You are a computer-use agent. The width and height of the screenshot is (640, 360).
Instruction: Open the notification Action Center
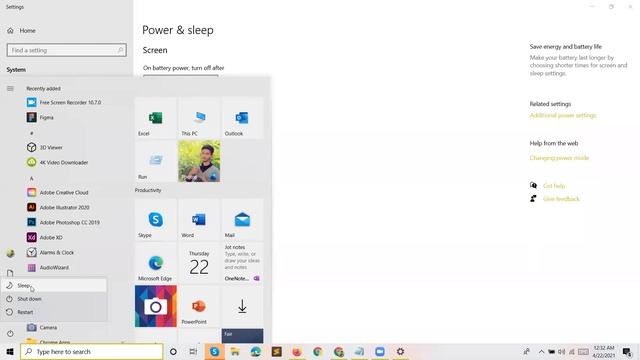click(x=627, y=351)
